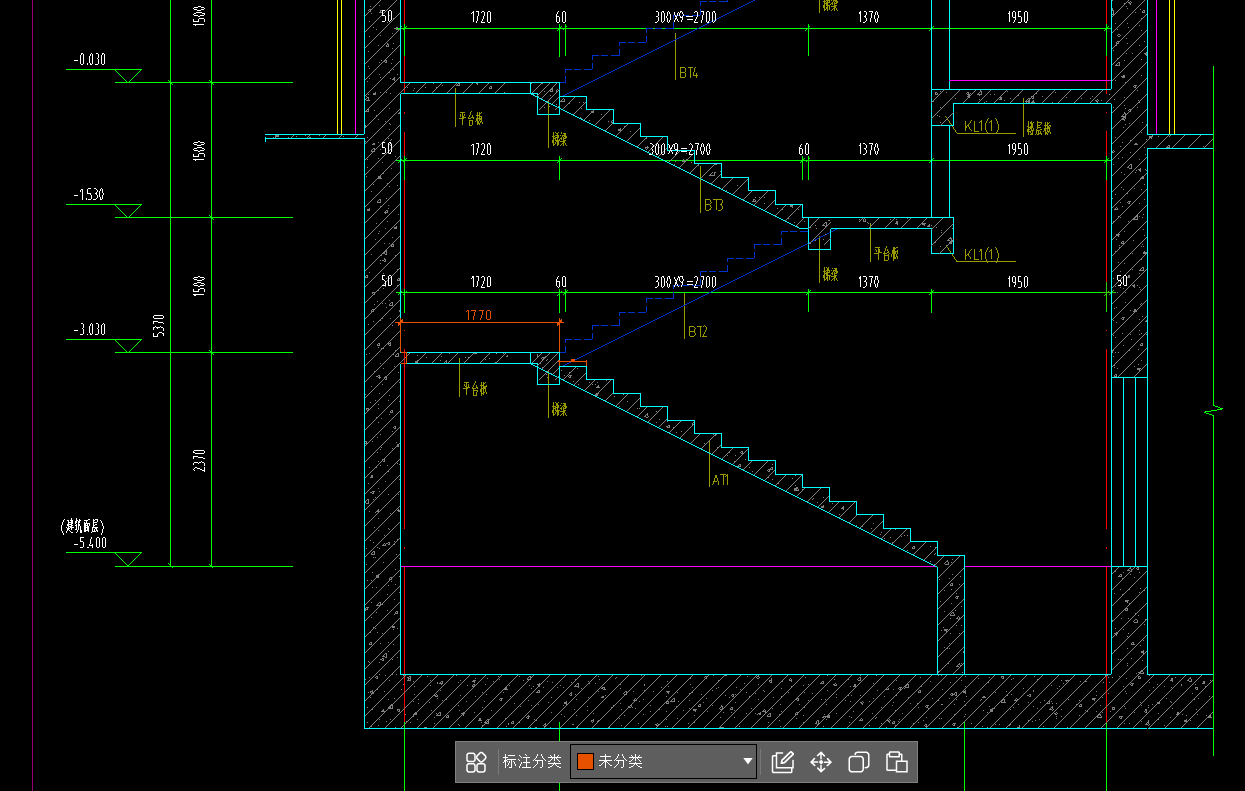Open the 未分类 category dropdown
1245x791 pixels.
click(747, 762)
